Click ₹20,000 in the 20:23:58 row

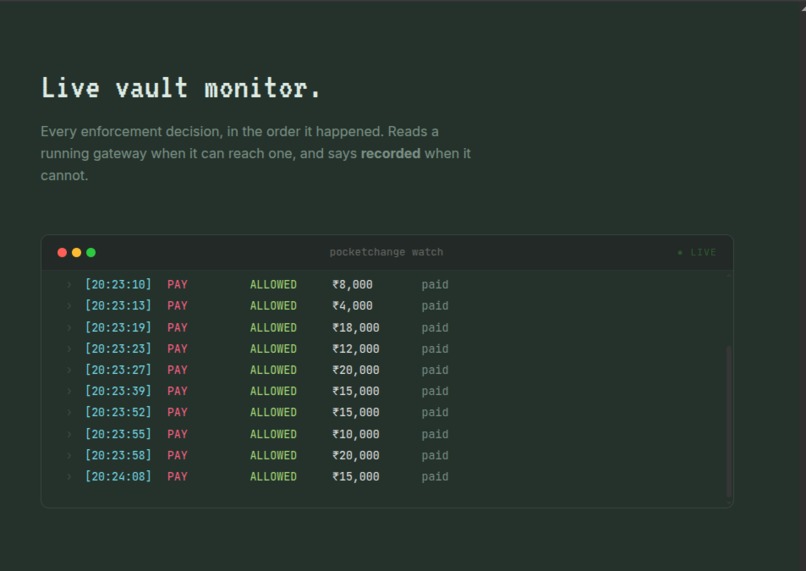click(356, 455)
